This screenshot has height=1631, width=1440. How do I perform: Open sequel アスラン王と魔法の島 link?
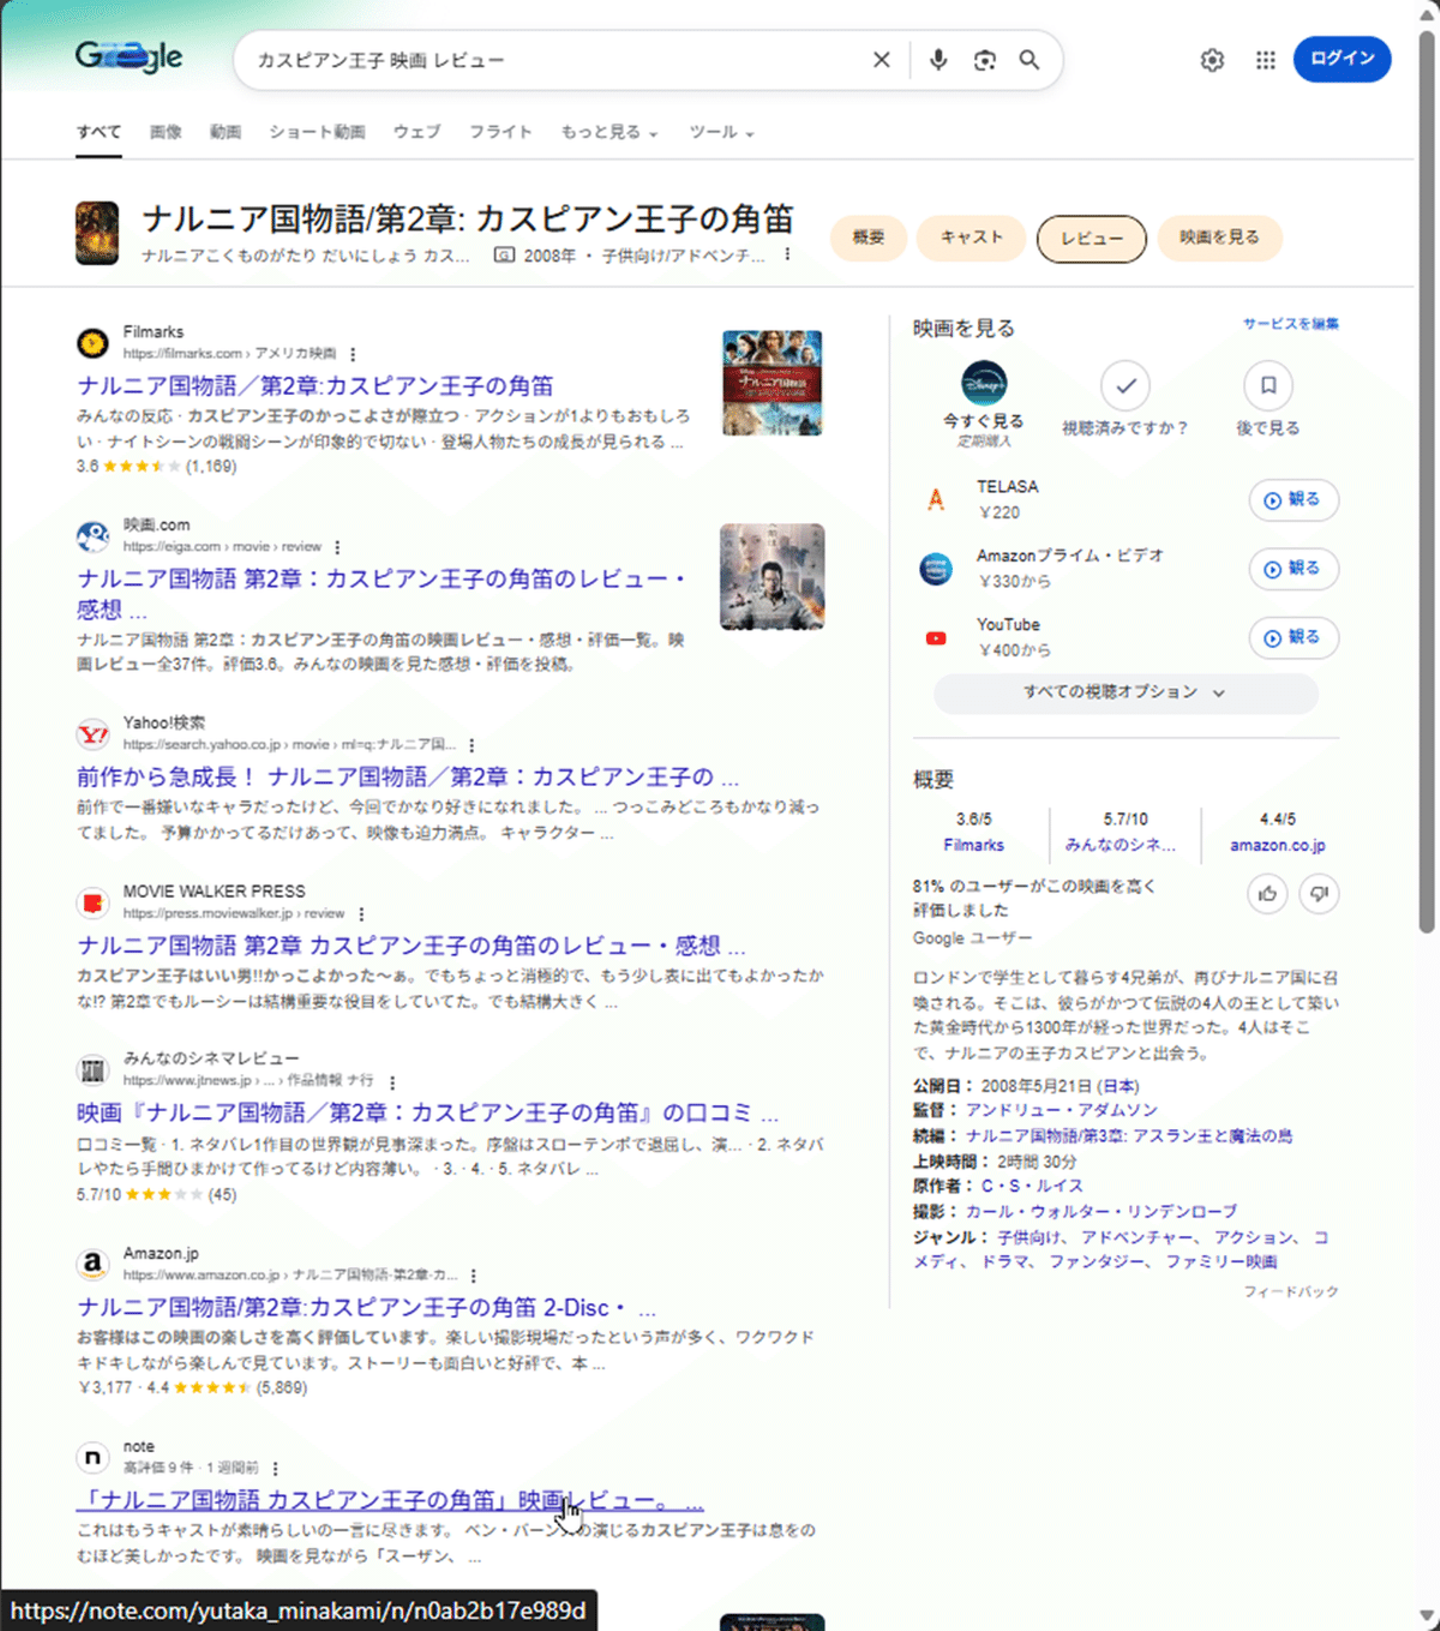[x=1129, y=1136]
